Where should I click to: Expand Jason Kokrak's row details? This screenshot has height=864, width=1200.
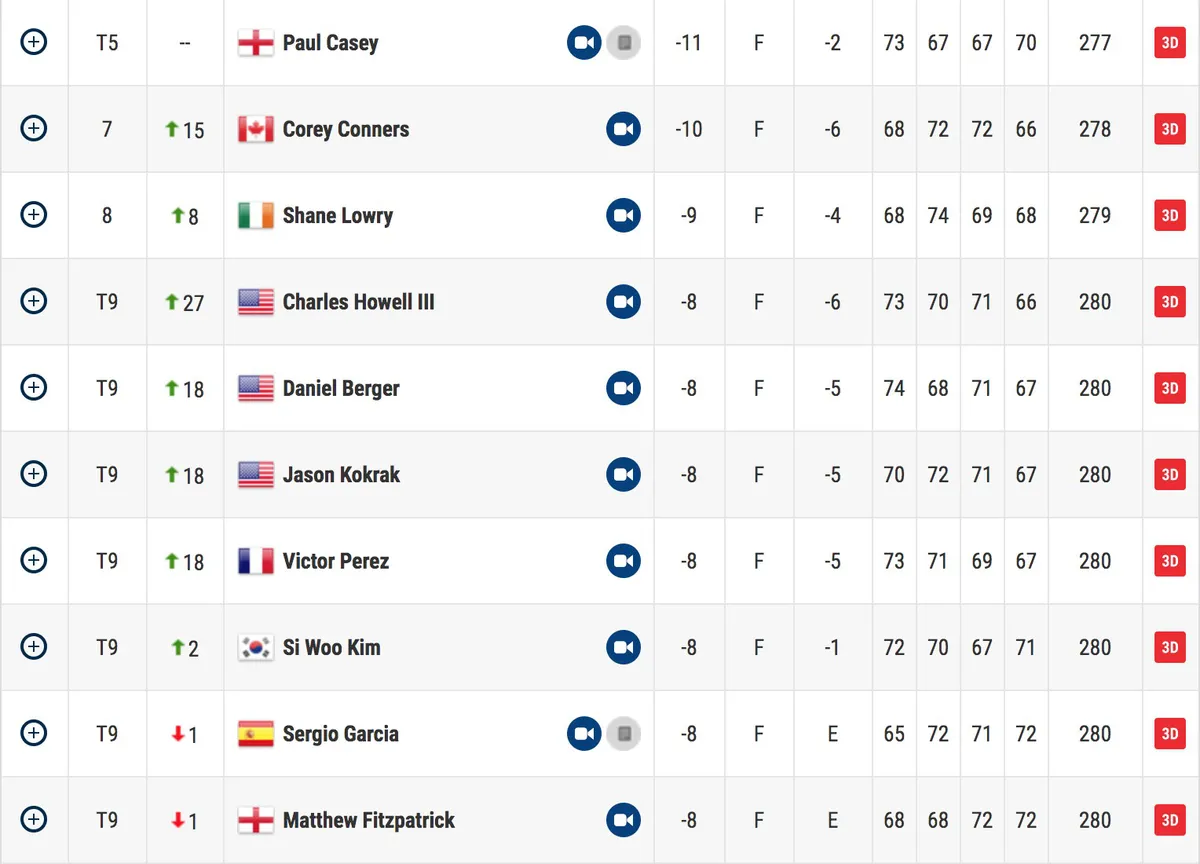34,474
